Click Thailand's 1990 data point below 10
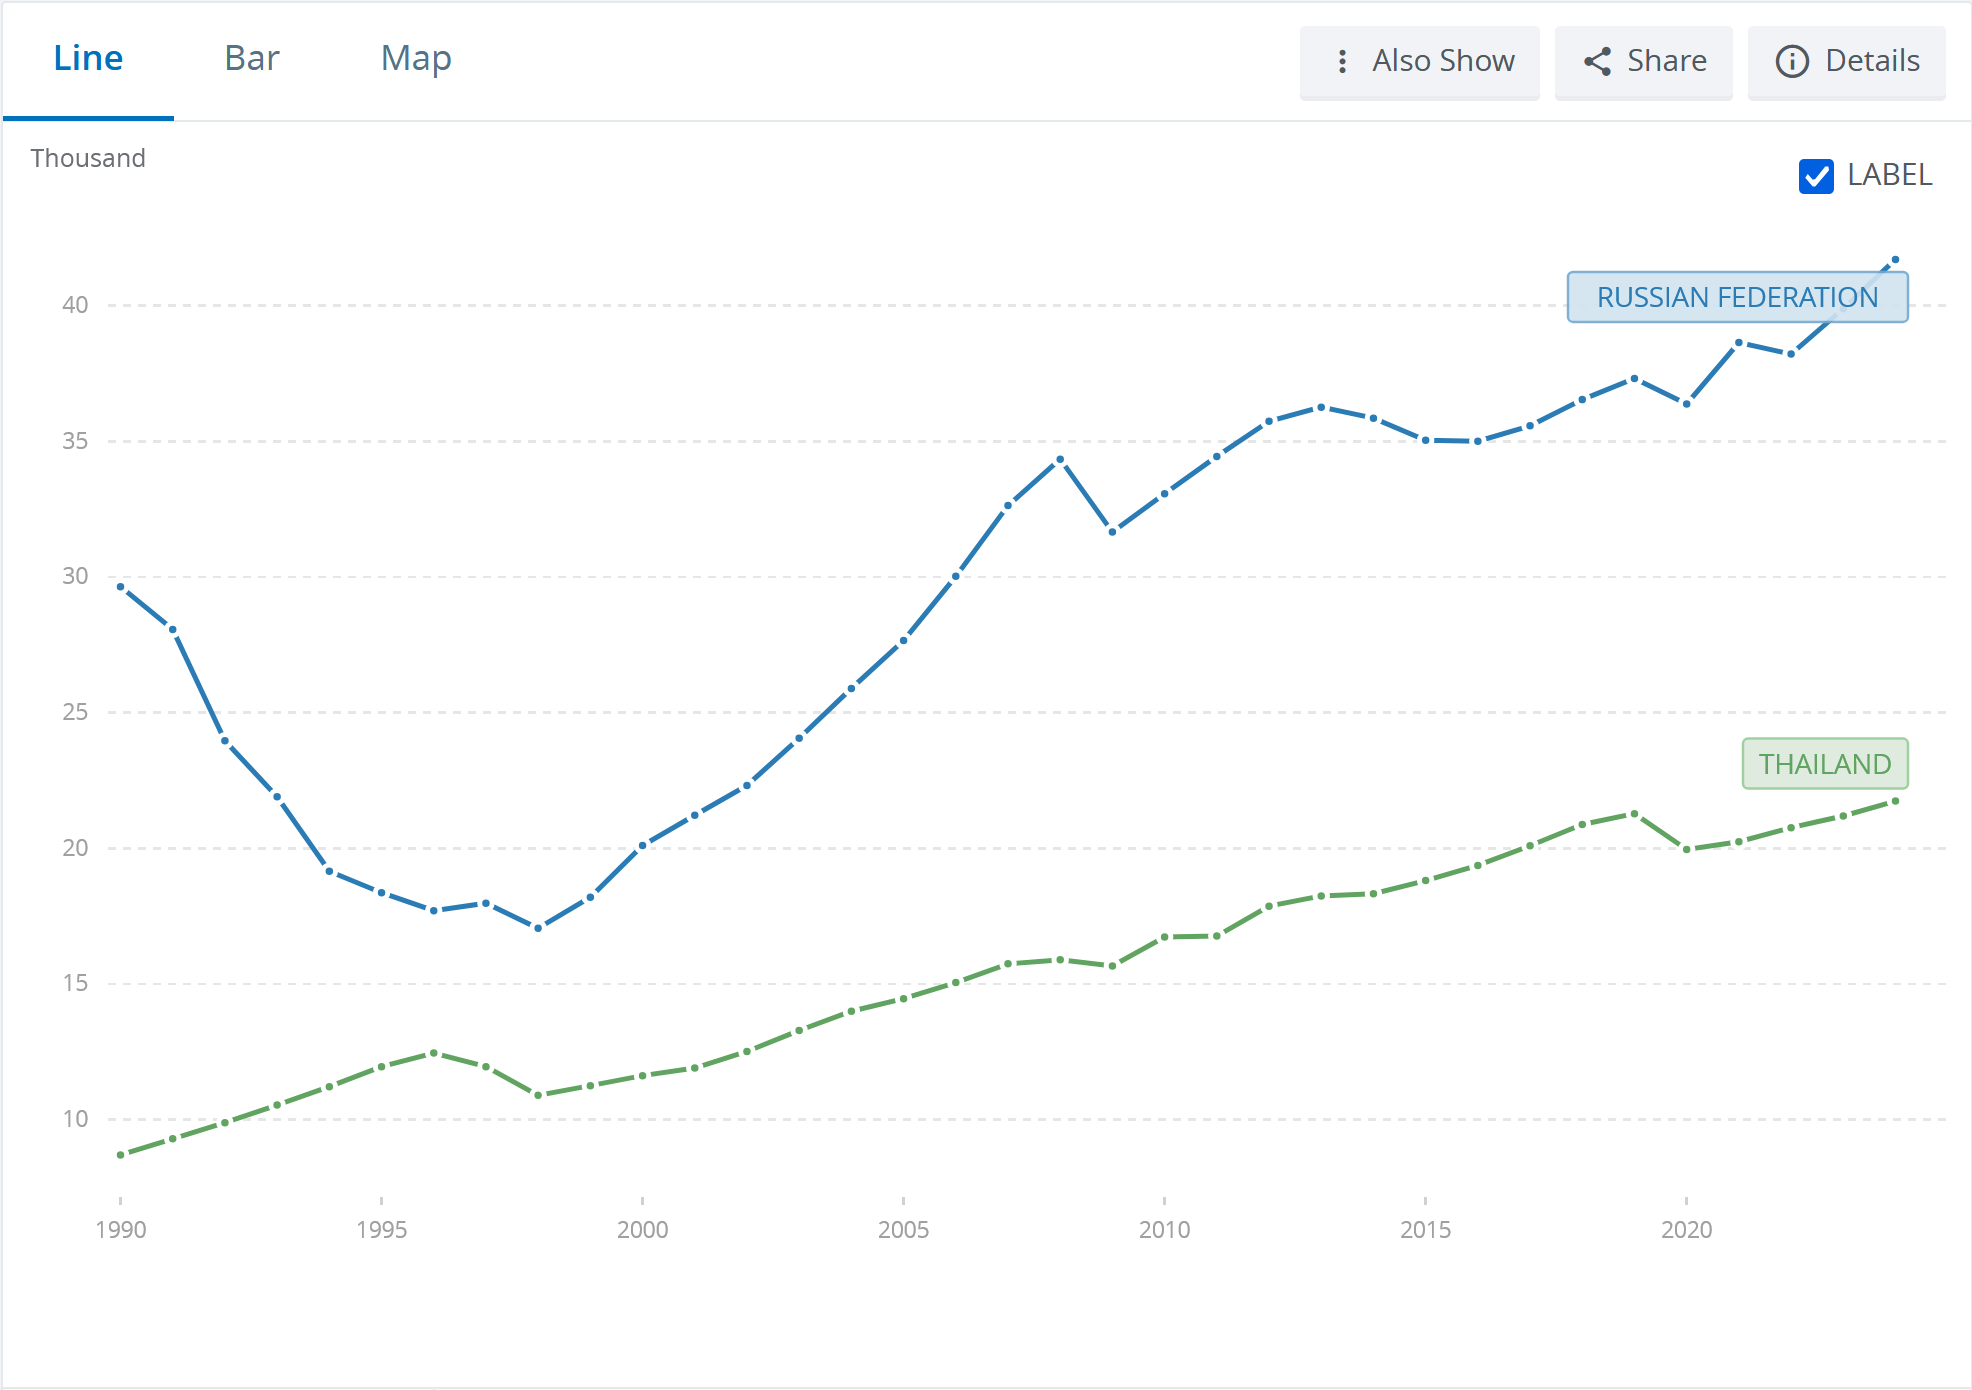This screenshot has height=1390, width=1972. (121, 1155)
